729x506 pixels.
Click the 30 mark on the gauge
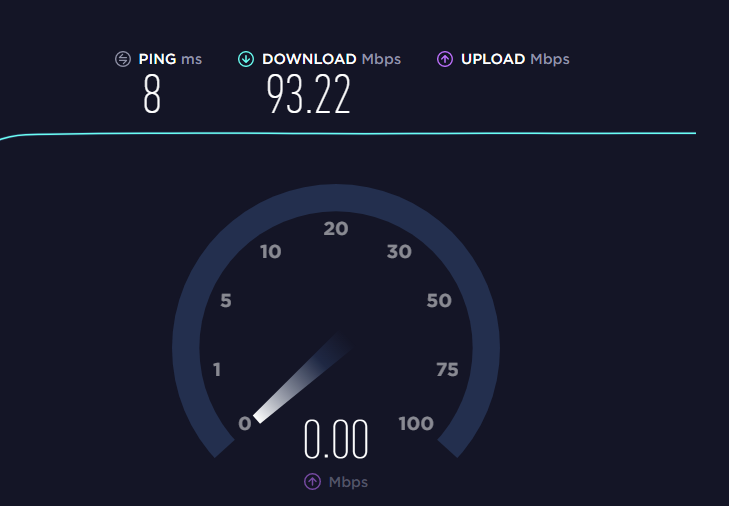click(399, 252)
